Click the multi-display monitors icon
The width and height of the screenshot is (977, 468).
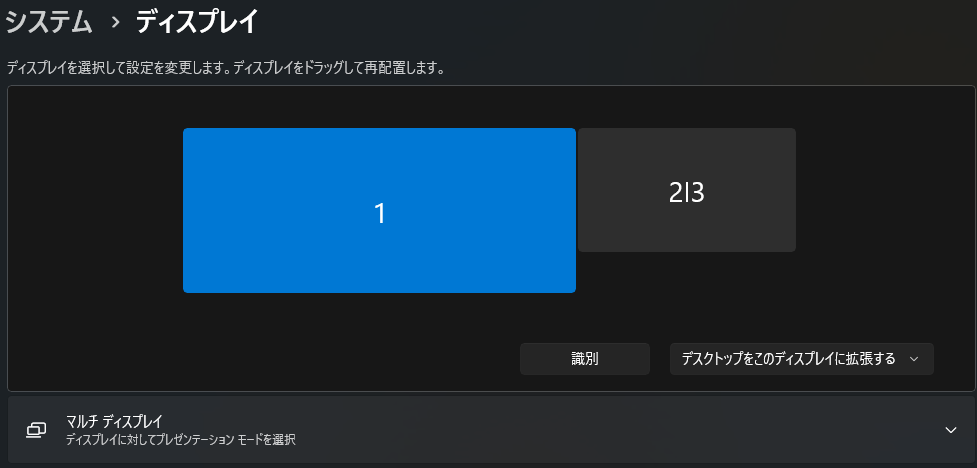click(36, 430)
